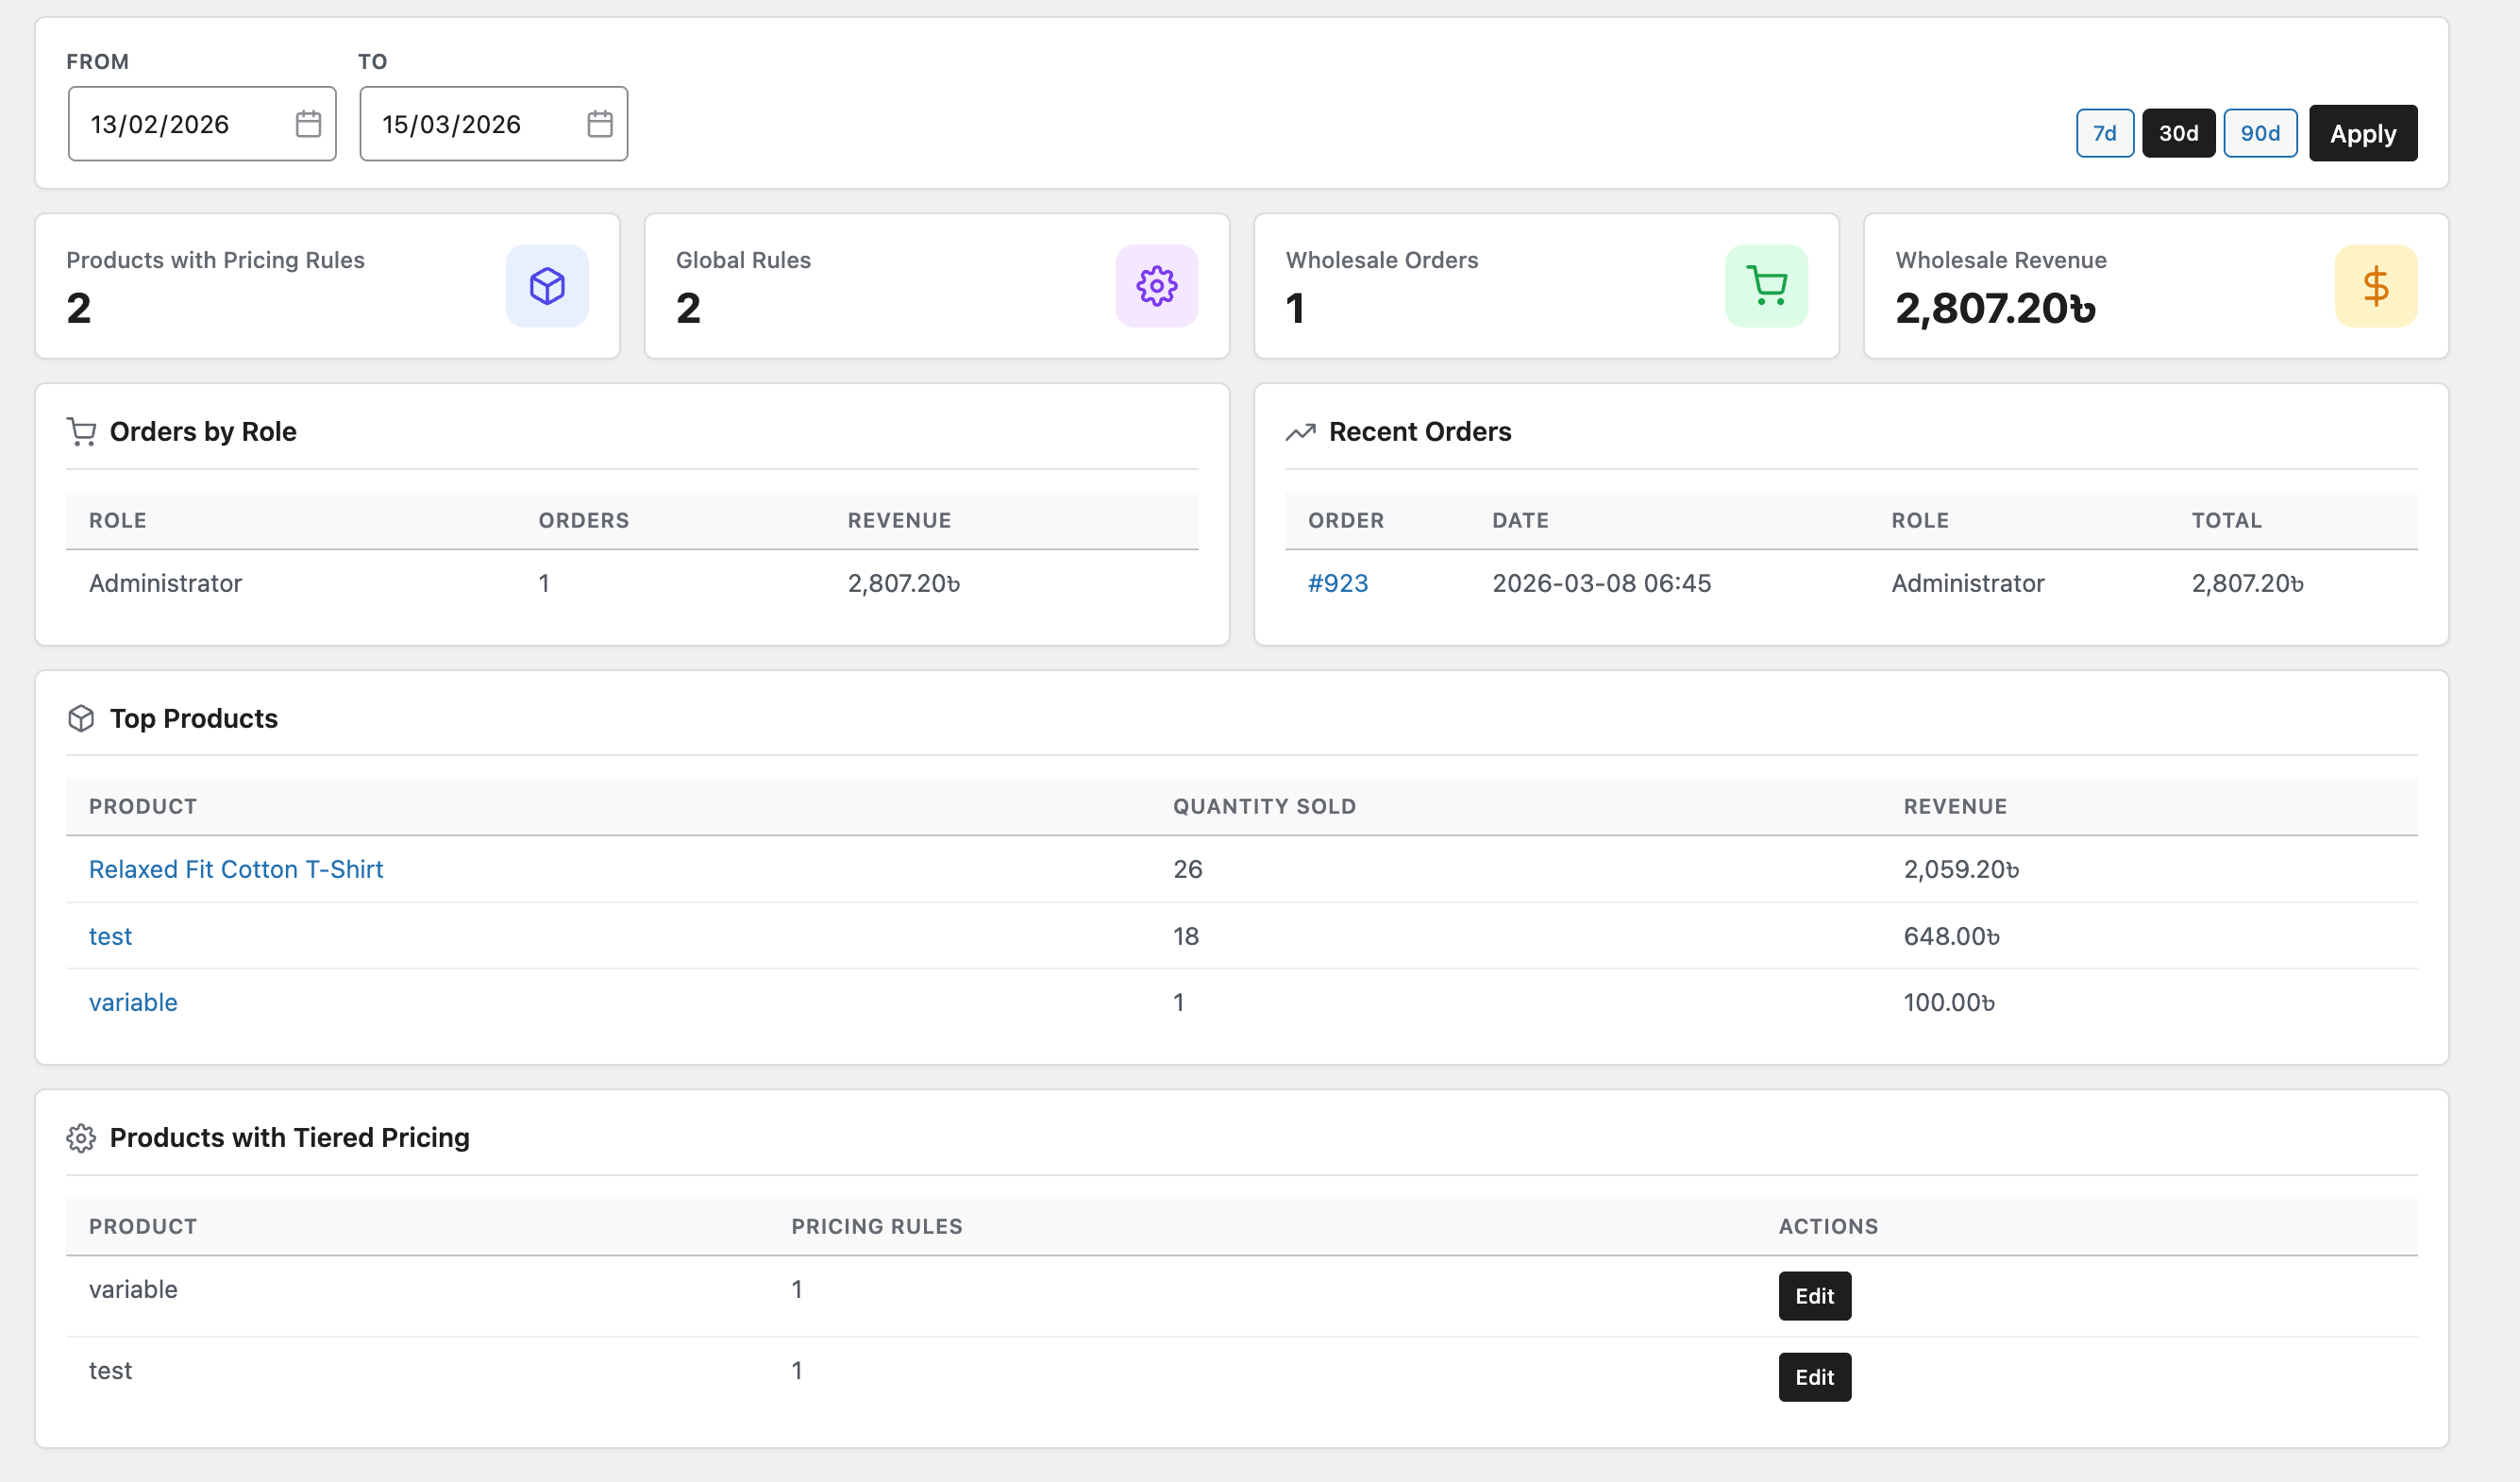Apply the selected date range

[x=2362, y=132]
